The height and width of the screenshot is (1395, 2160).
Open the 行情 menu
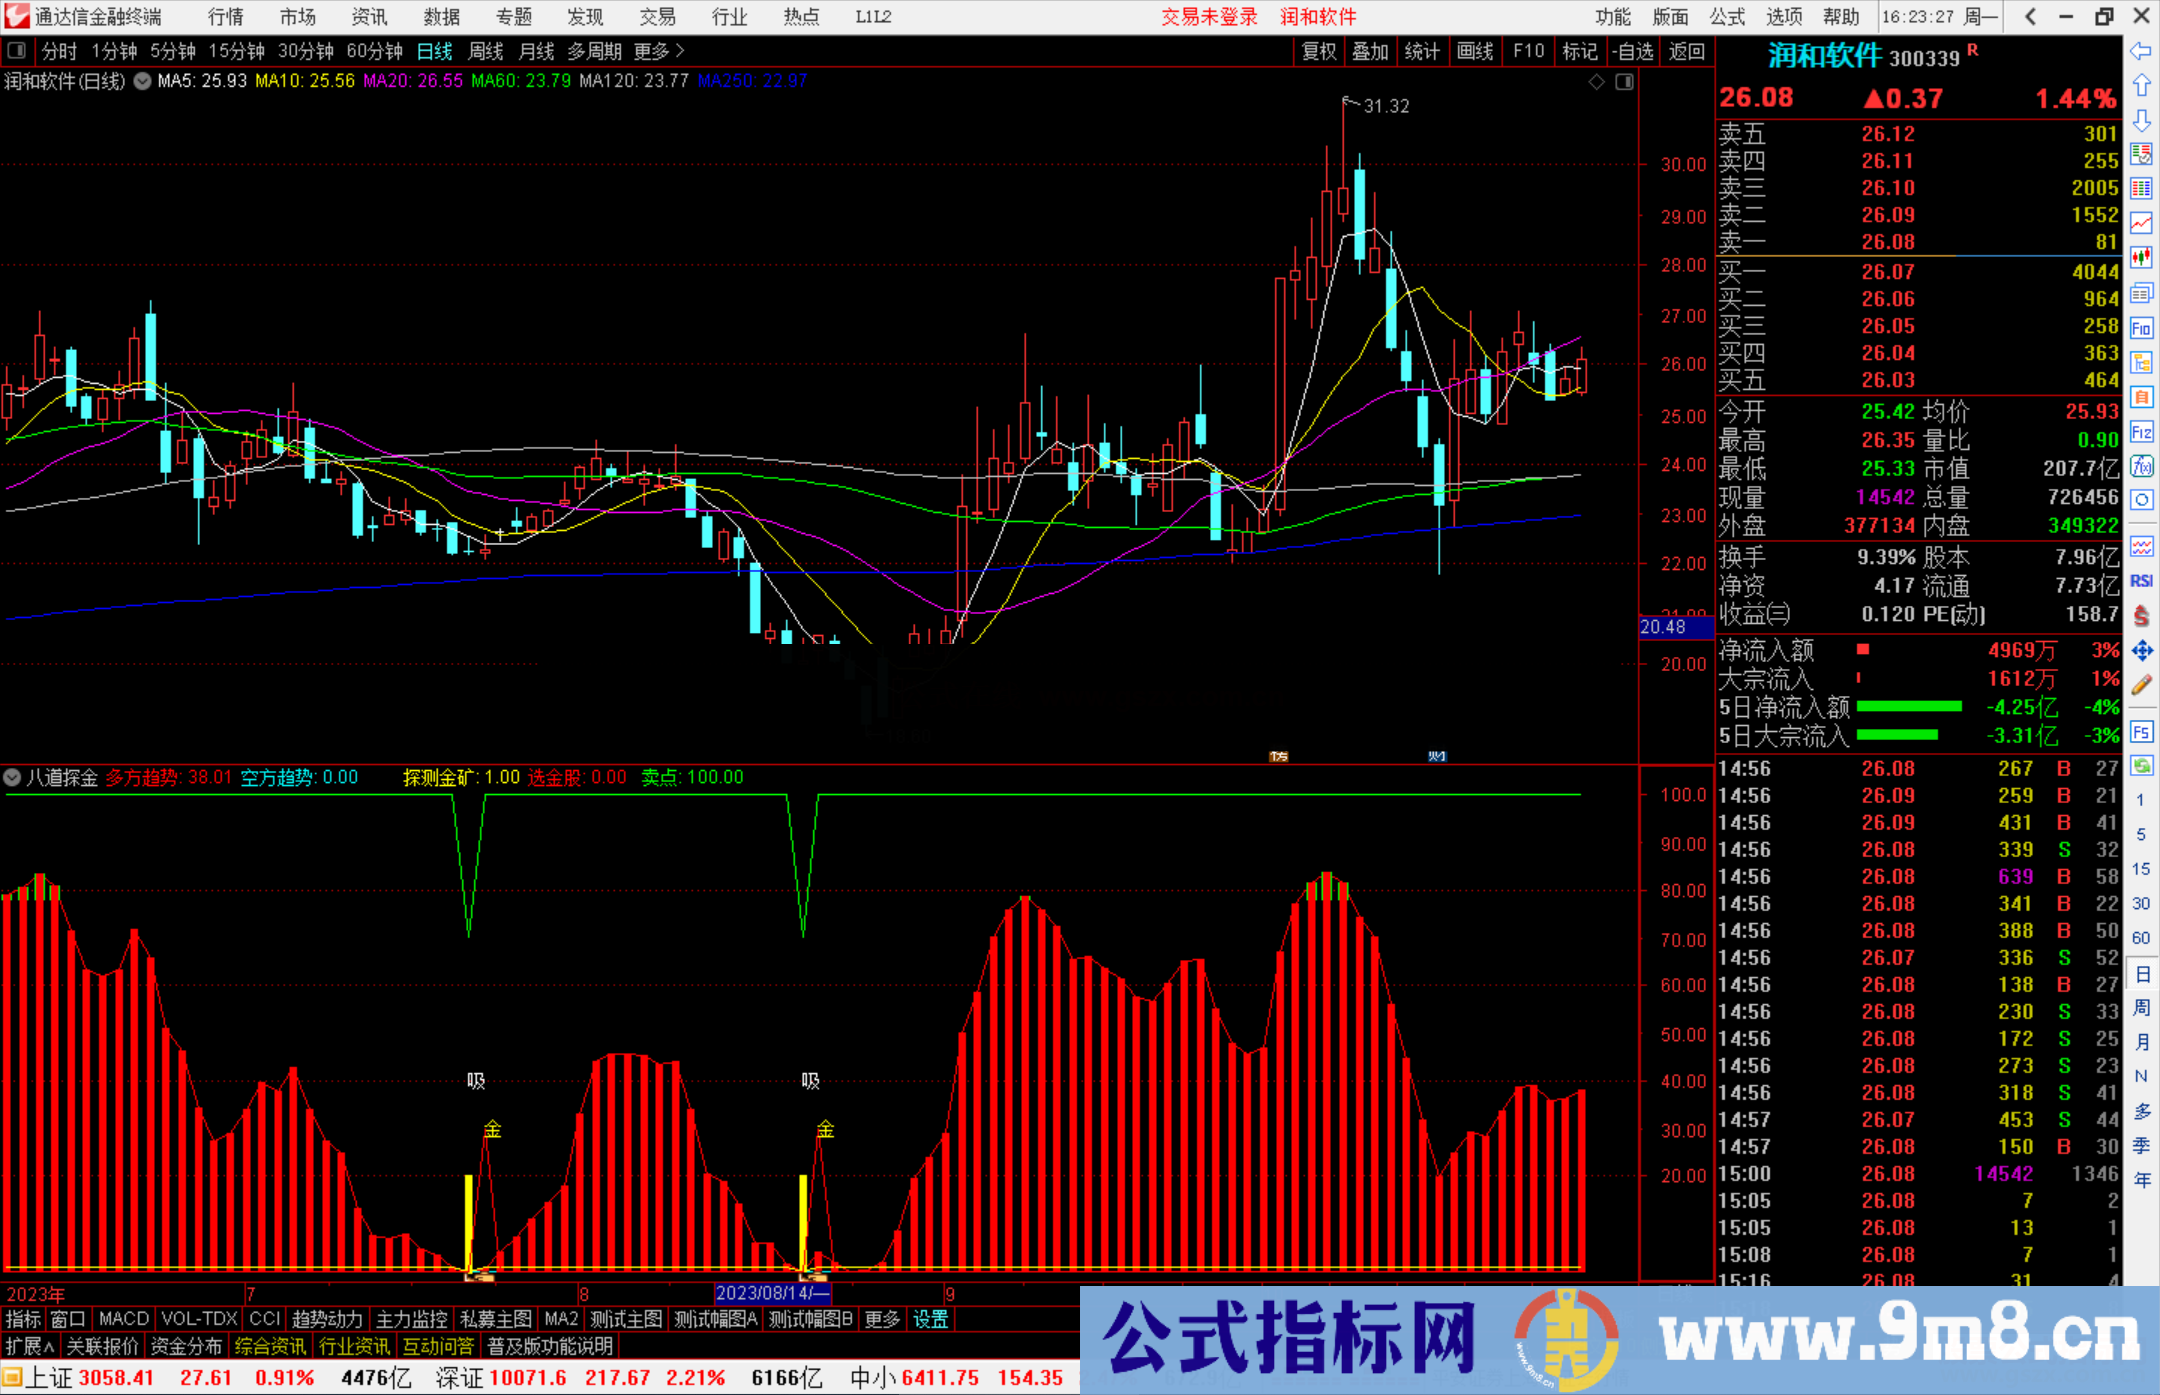coord(225,17)
